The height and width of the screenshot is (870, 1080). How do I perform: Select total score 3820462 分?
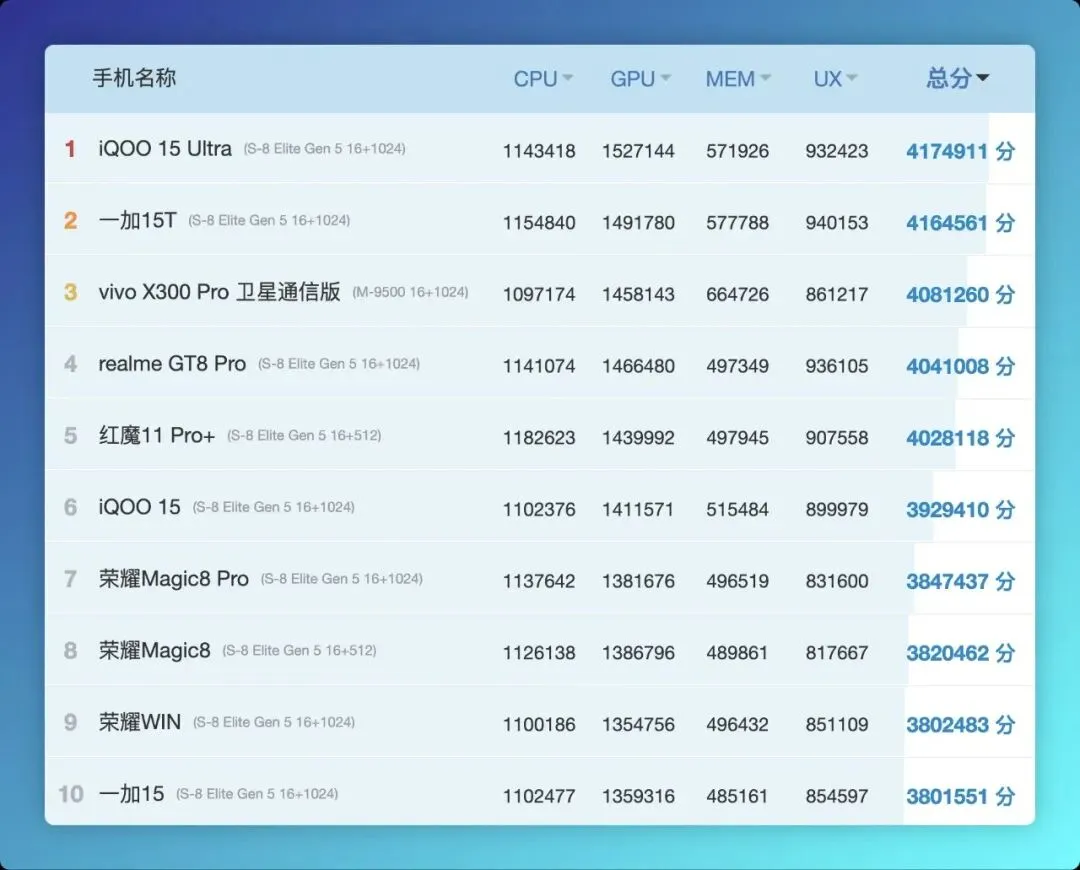pyautogui.click(x=960, y=652)
